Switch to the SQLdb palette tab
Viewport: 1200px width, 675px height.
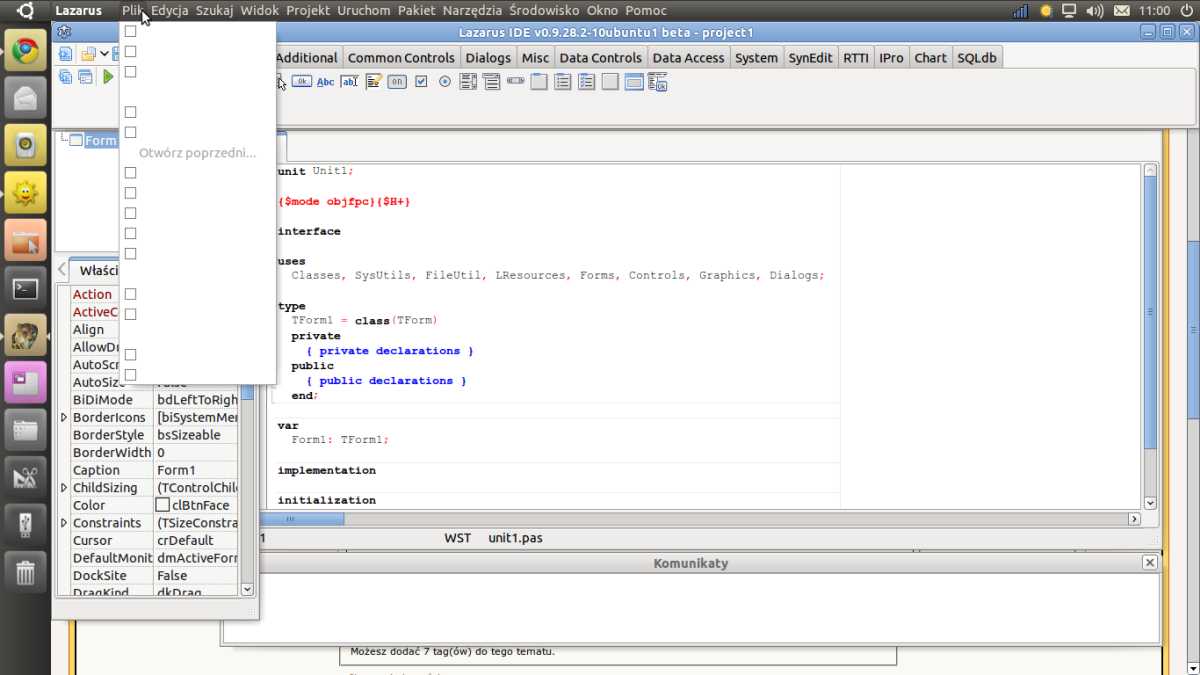tap(977, 58)
